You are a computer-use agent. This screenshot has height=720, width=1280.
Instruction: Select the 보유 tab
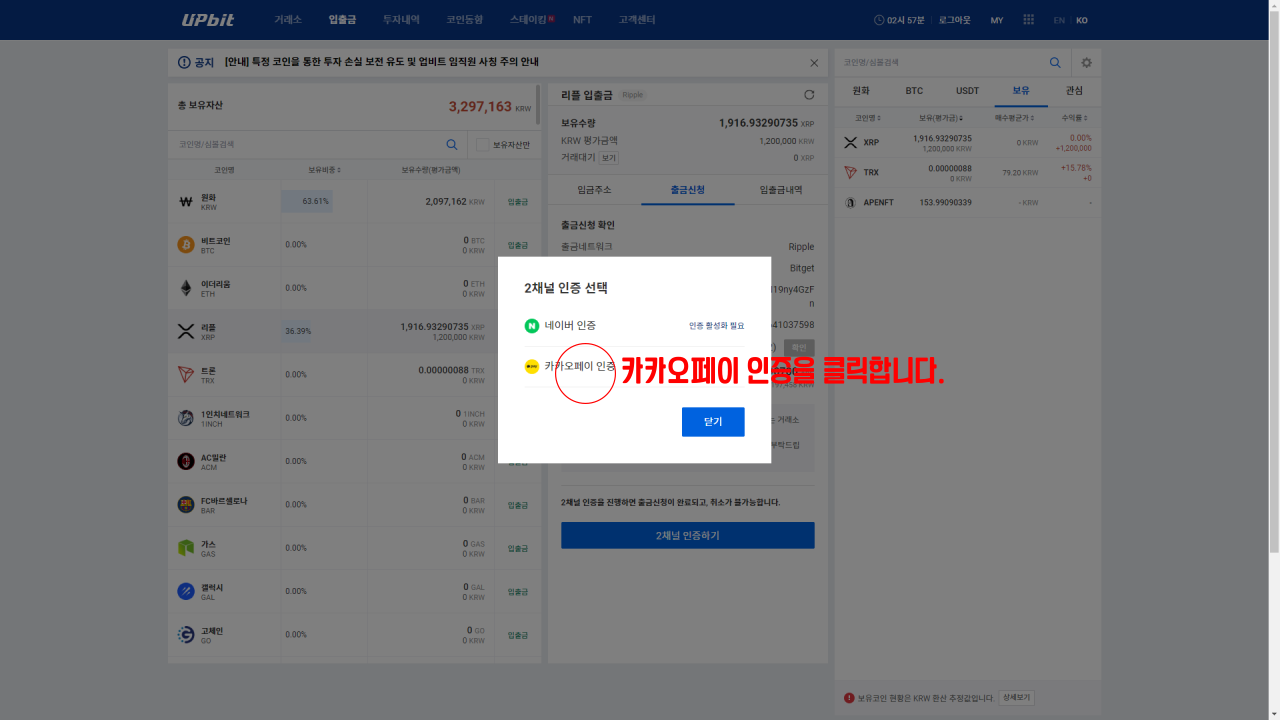tap(1021, 91)
